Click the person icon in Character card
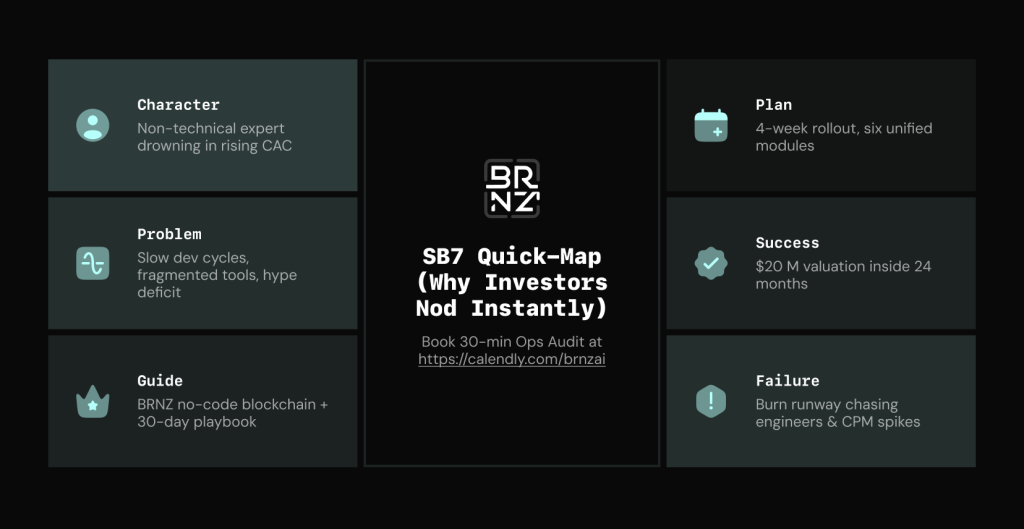 pyautogui.click(x=93, y=125)
